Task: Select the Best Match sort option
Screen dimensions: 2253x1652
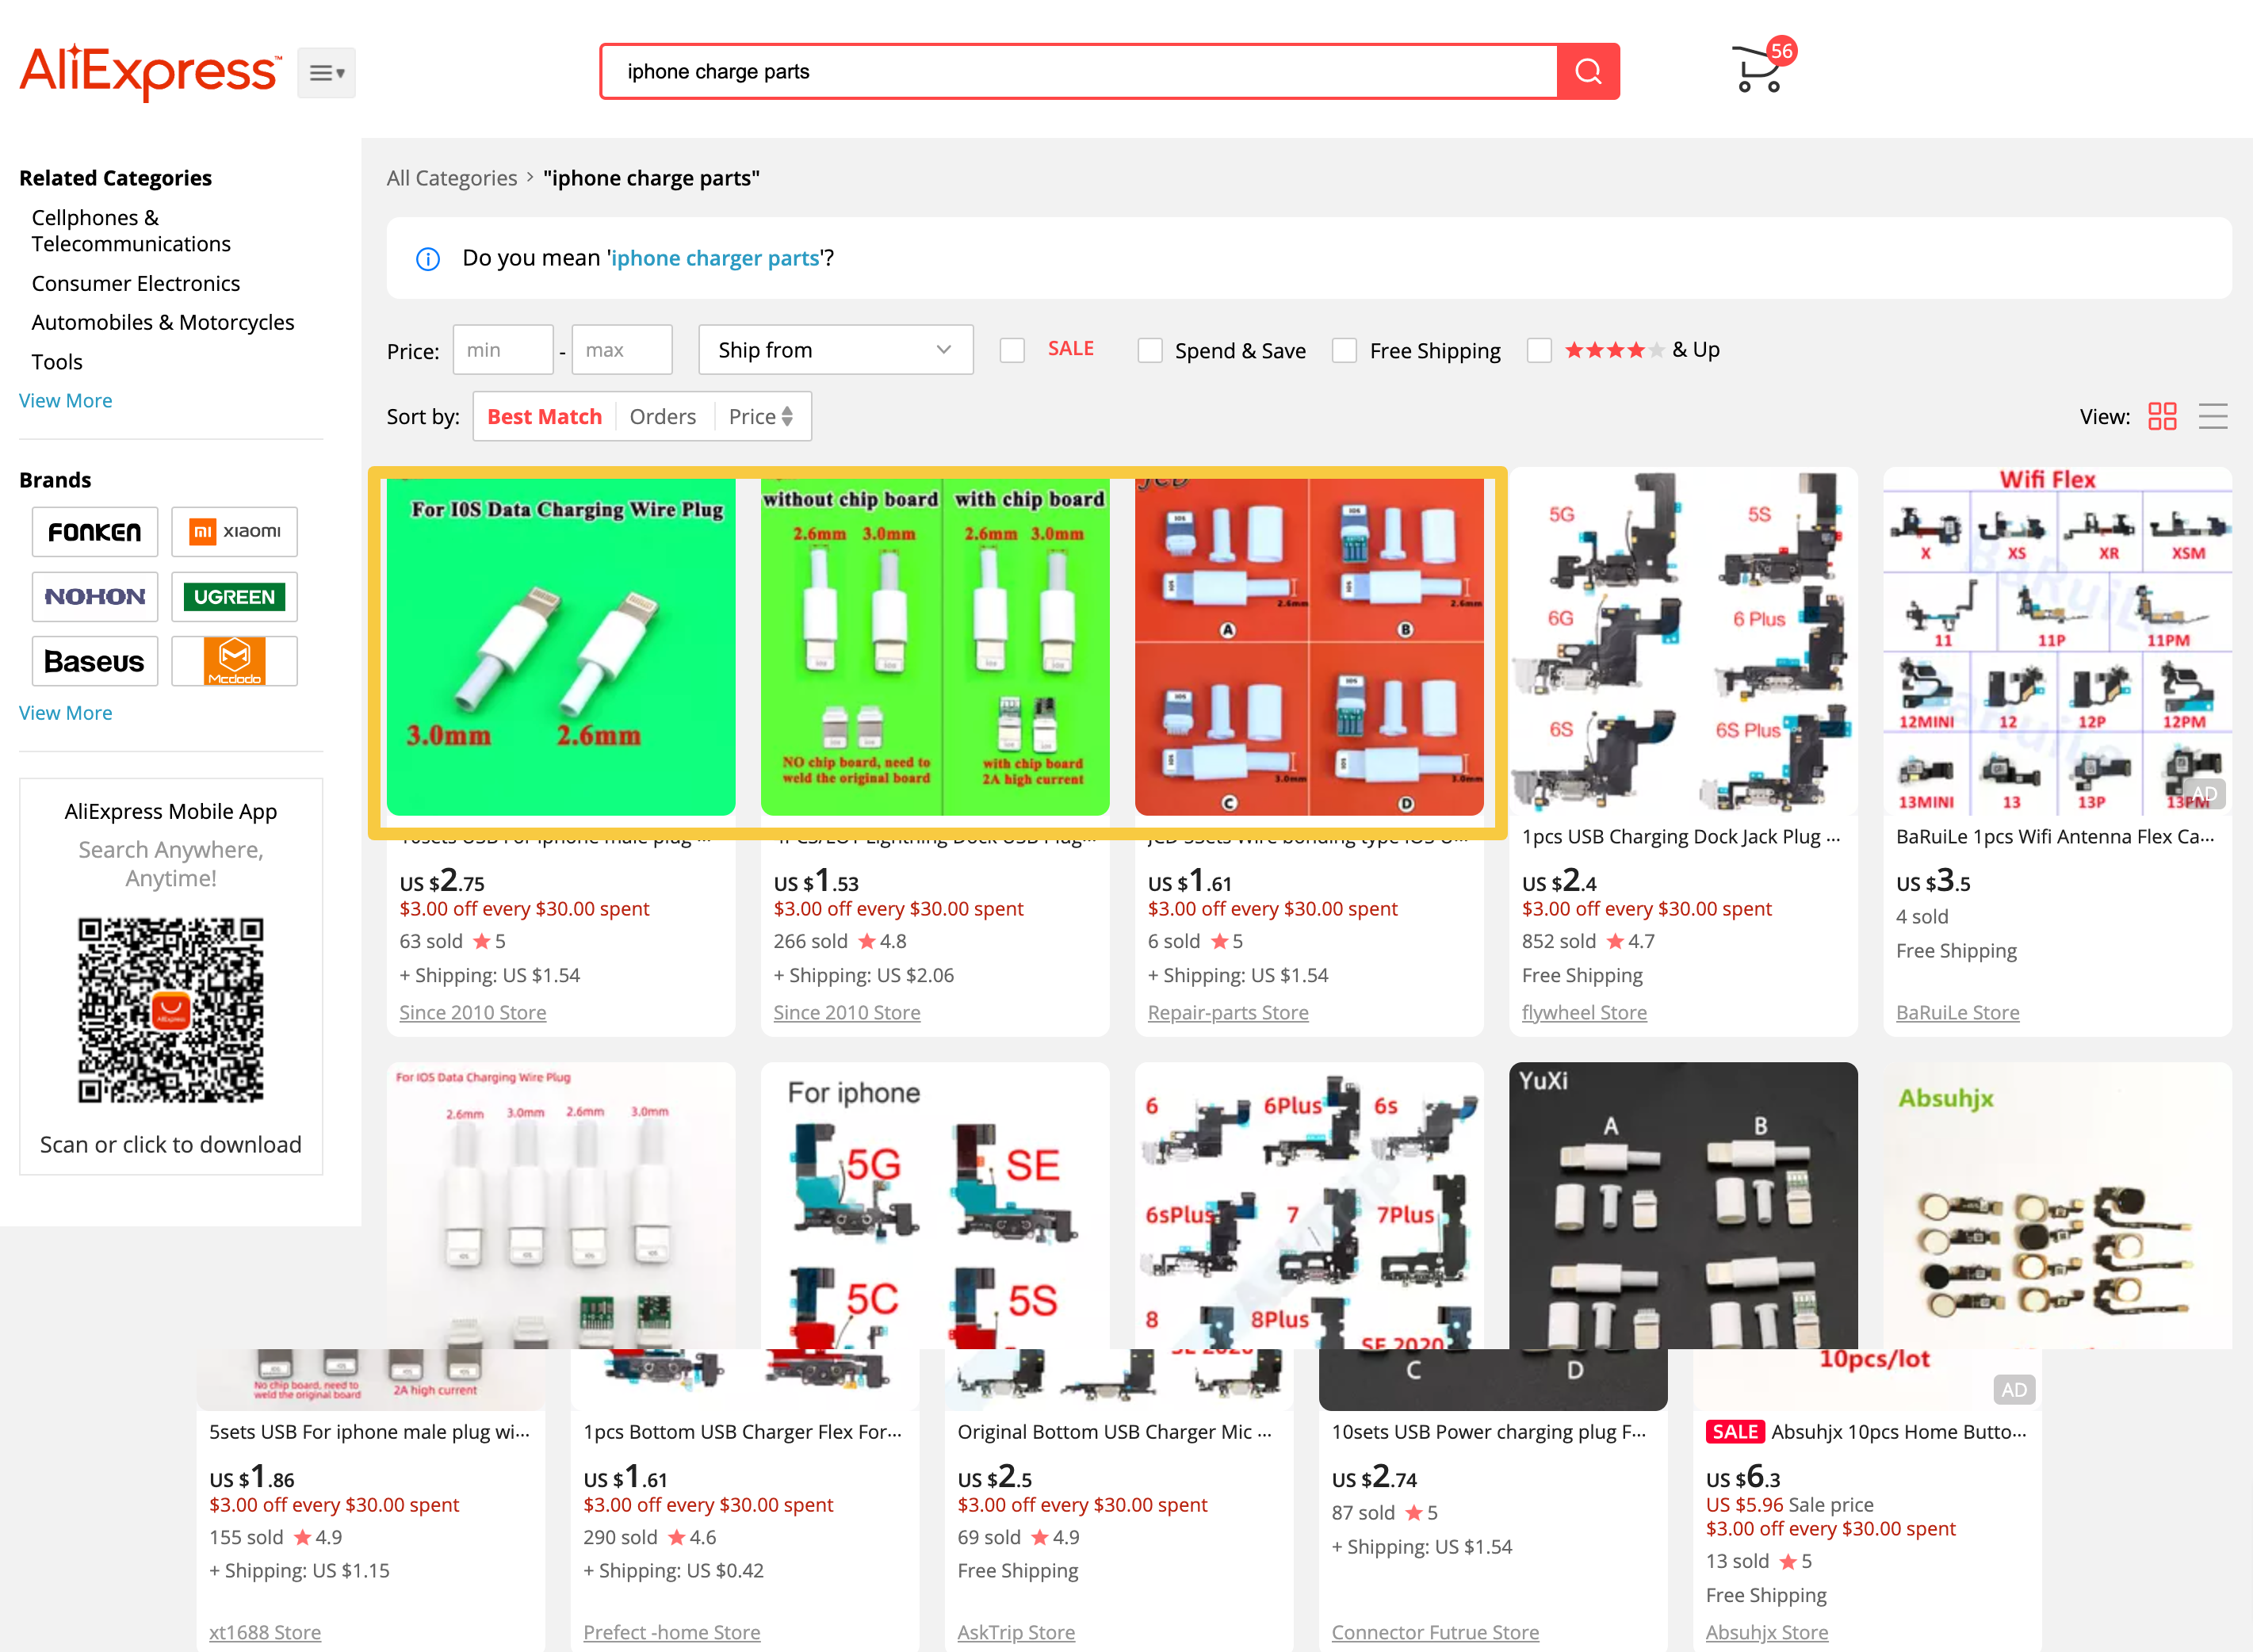Action: 543,416
